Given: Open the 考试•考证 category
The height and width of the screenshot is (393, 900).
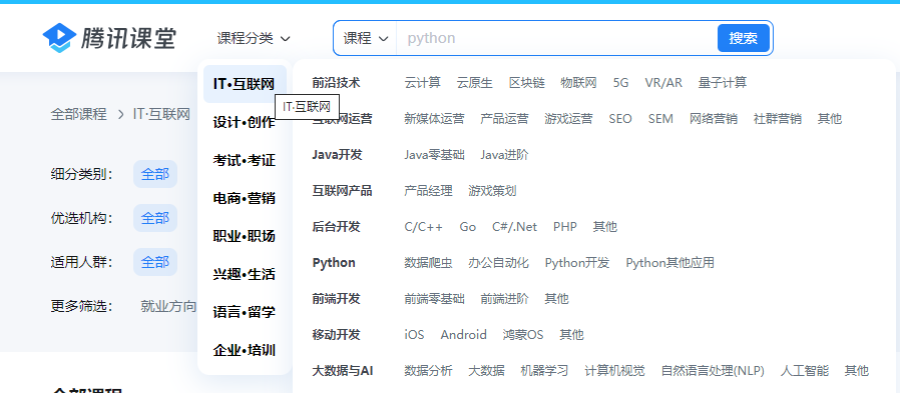Looking at the screenshot, I should click(245, 160).
